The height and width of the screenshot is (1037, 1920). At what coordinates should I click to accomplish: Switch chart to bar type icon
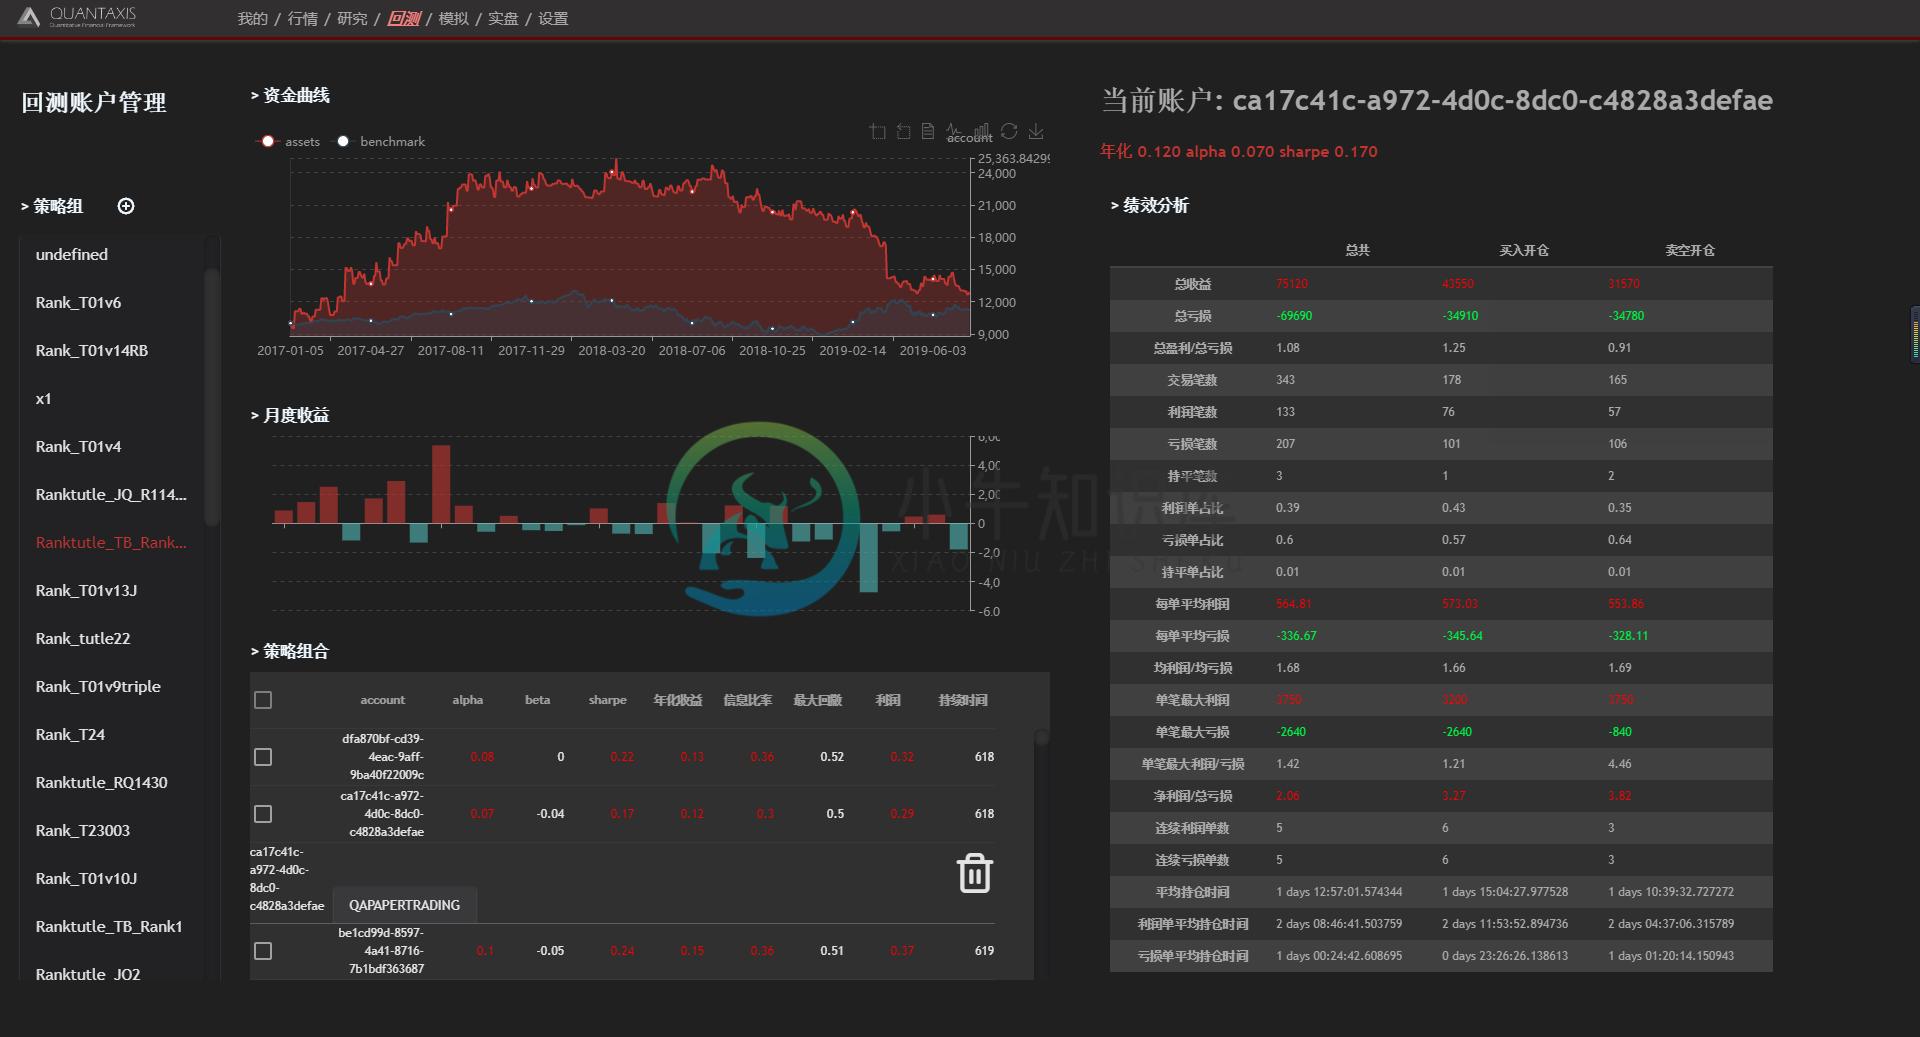(x=982, y=131)
